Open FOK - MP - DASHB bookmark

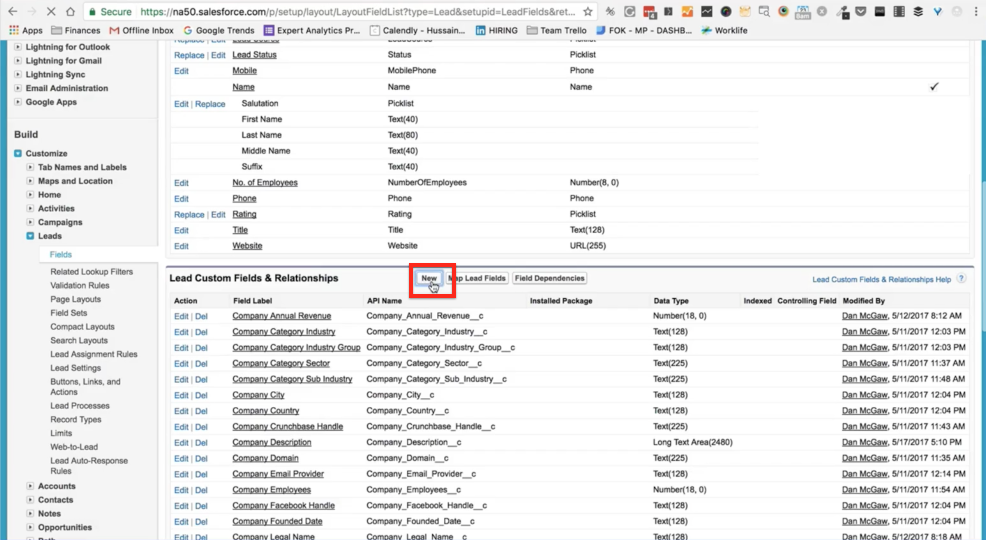click(643, 30)
